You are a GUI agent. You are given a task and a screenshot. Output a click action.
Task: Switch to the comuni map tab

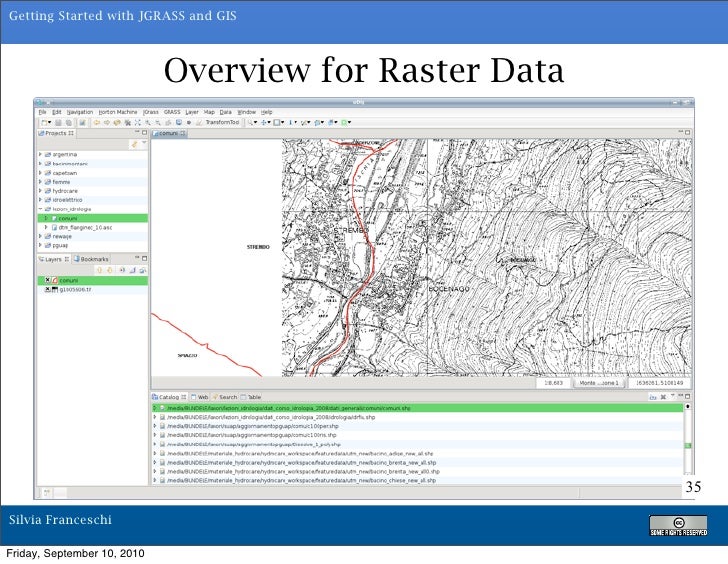(x=169, y=133)
